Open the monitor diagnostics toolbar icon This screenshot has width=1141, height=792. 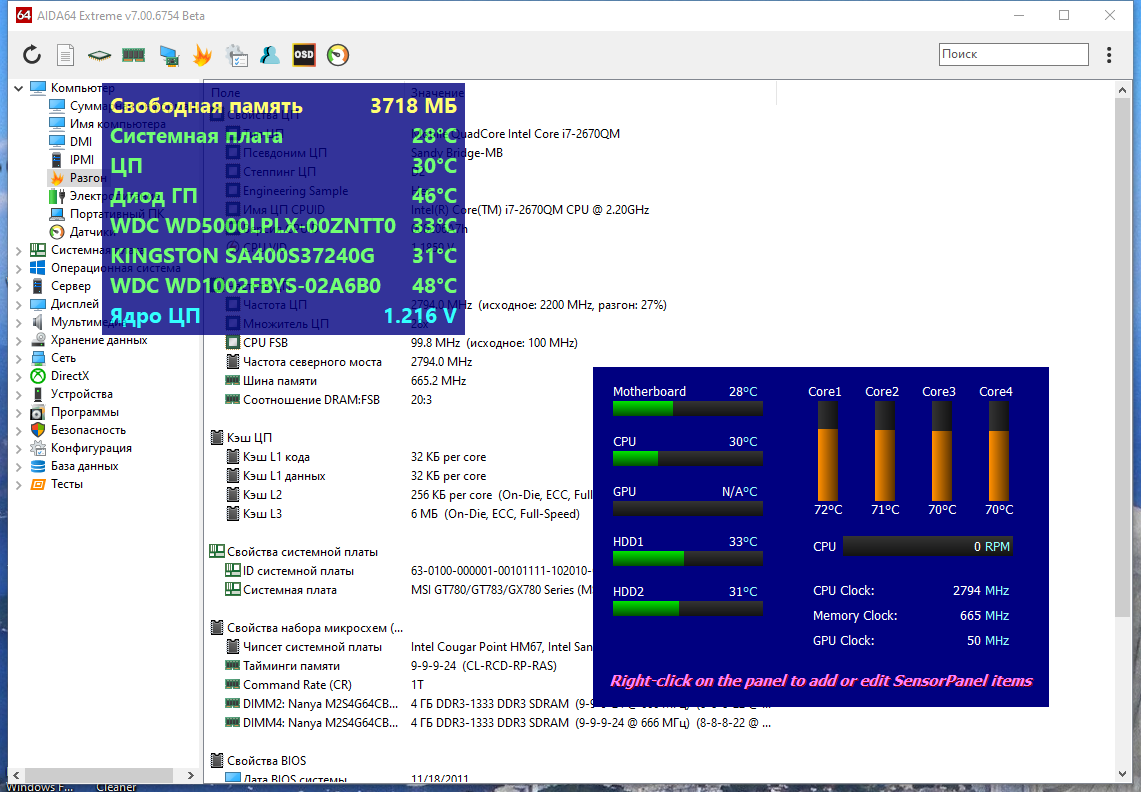click(x=170, y=55)
